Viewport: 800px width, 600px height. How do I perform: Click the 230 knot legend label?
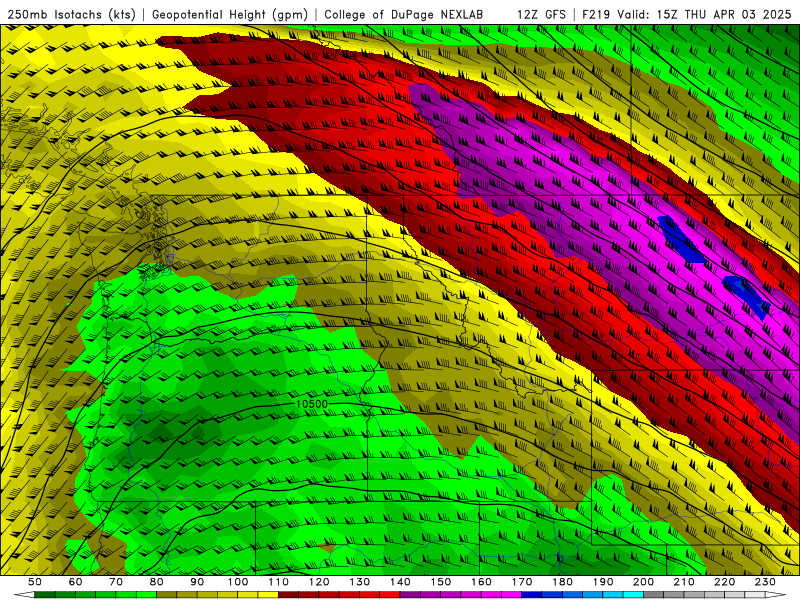(x=765, y=582)
